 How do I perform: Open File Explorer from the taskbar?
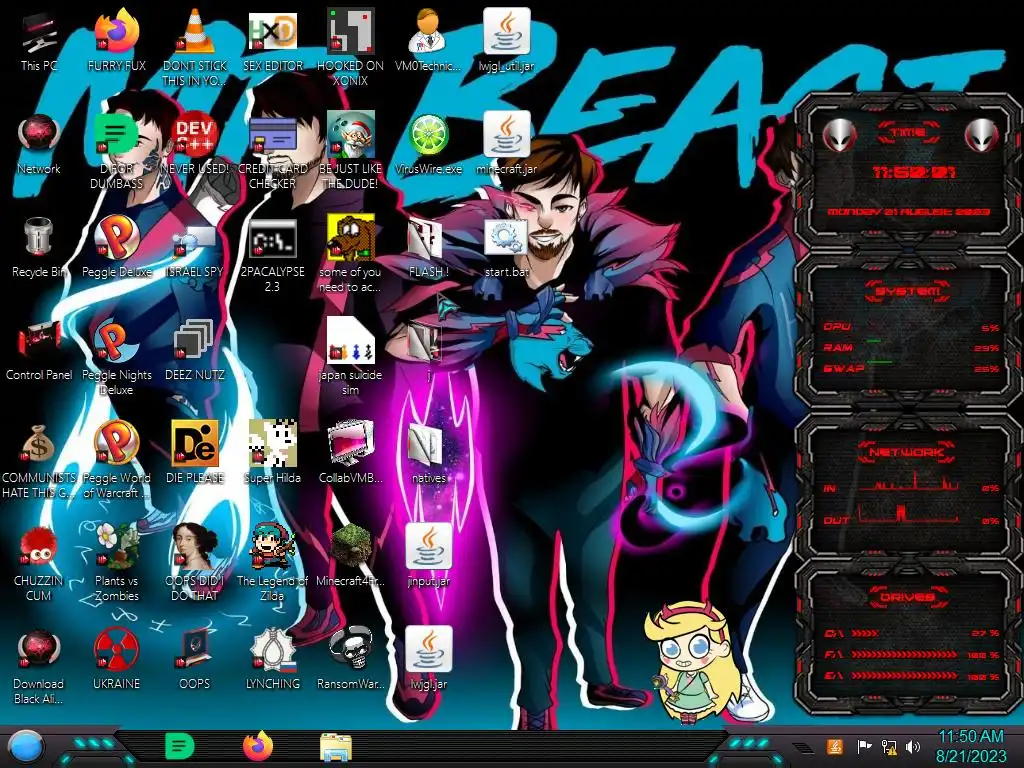pyautogui.click(x=336, y=748)
